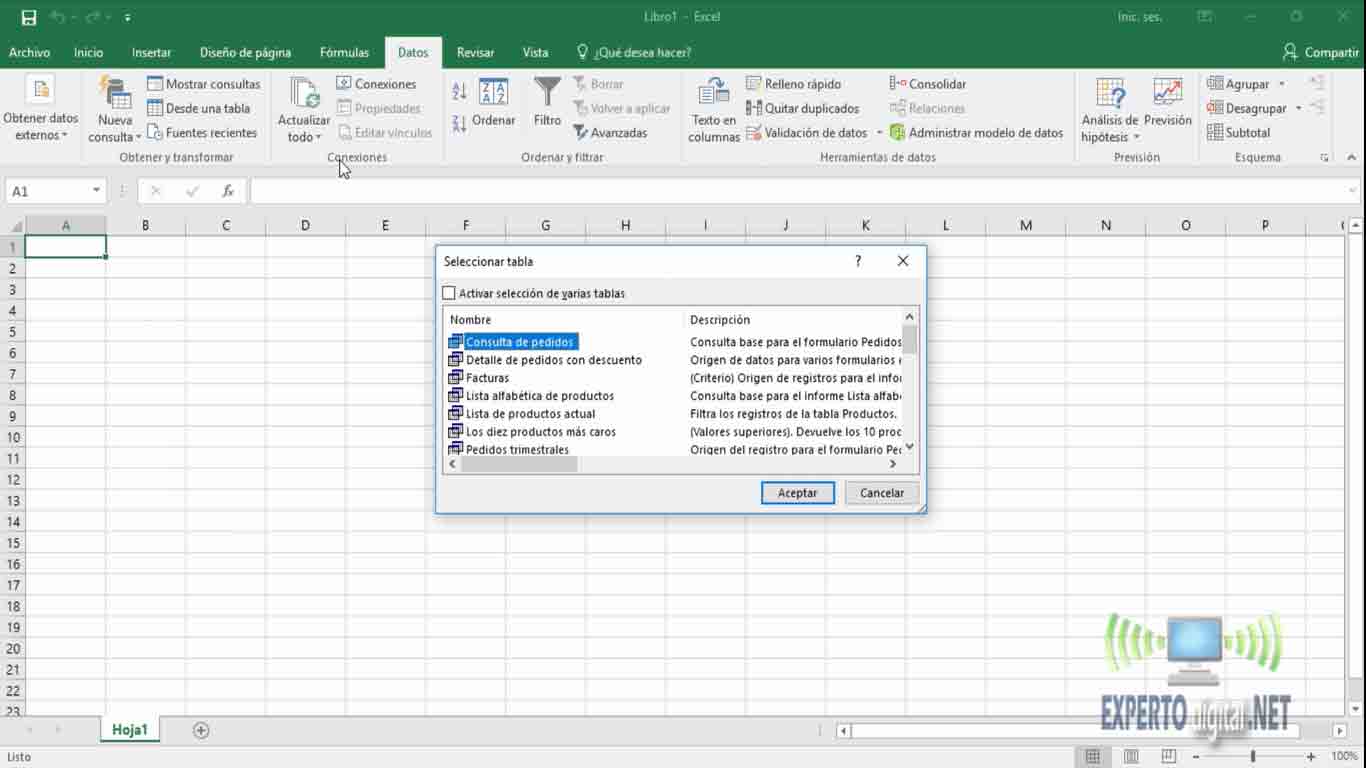Screen dimensions: 1366x768
Task: Select Facturas in the table list
Action: pyautogui.click(x=487, y=378)
